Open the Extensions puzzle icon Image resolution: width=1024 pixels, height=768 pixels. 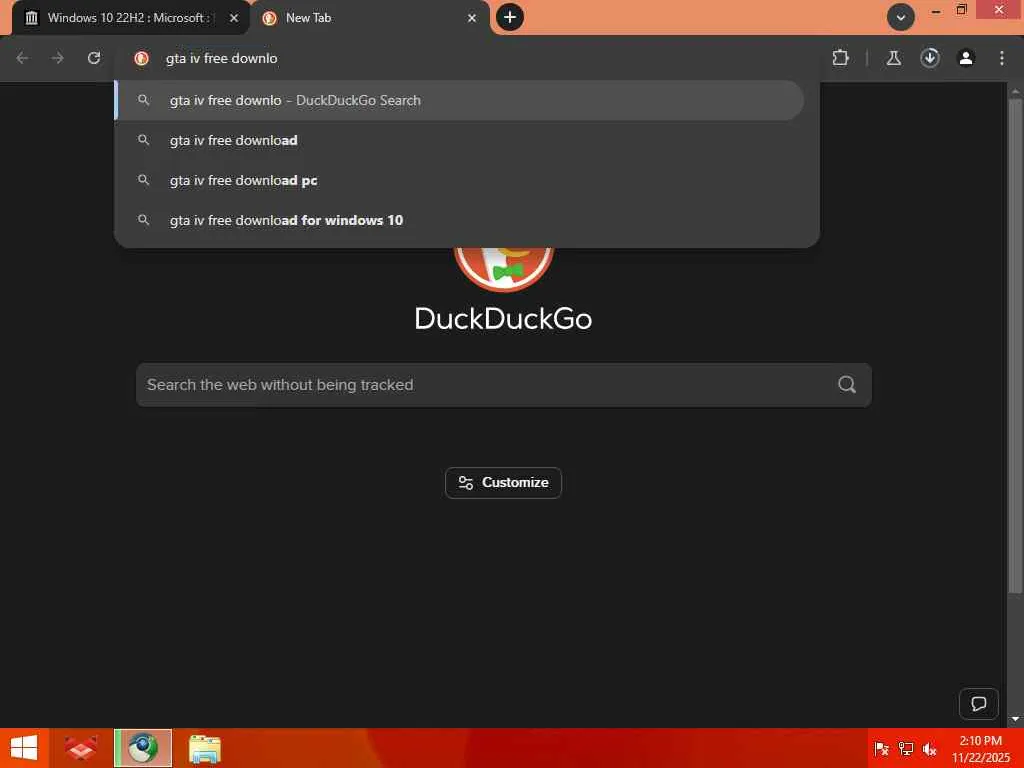pyautogui.click(x=840, y=58)
